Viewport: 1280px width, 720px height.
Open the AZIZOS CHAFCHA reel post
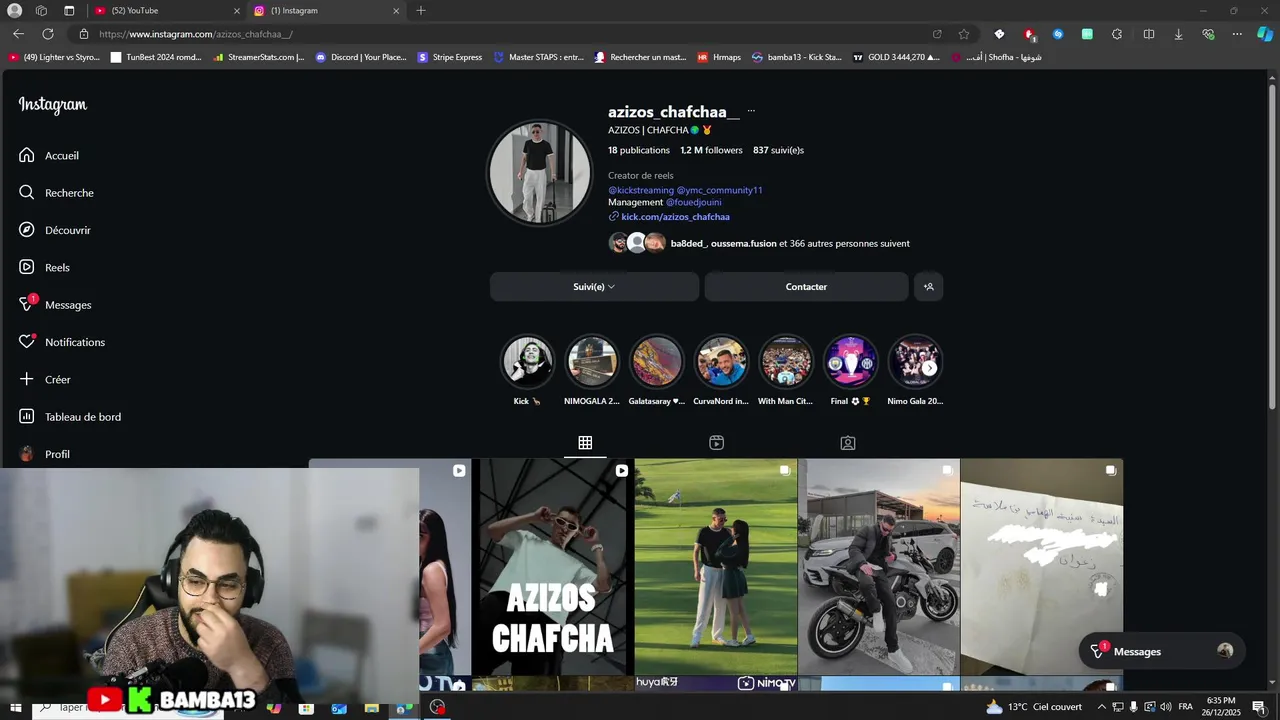tap(552, 567)
